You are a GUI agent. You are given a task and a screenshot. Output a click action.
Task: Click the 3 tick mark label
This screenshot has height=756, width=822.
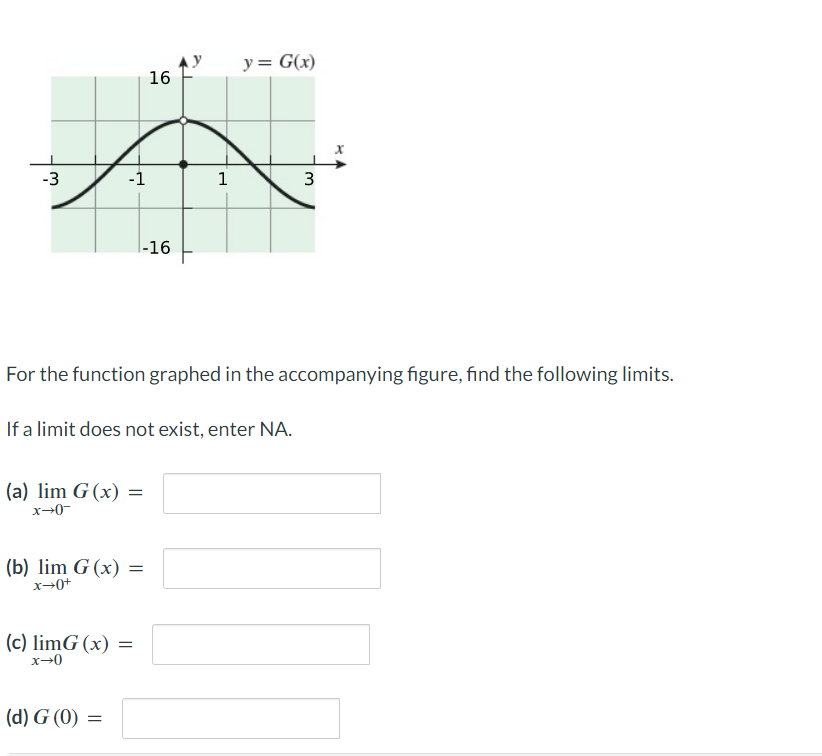coord(308,180)
